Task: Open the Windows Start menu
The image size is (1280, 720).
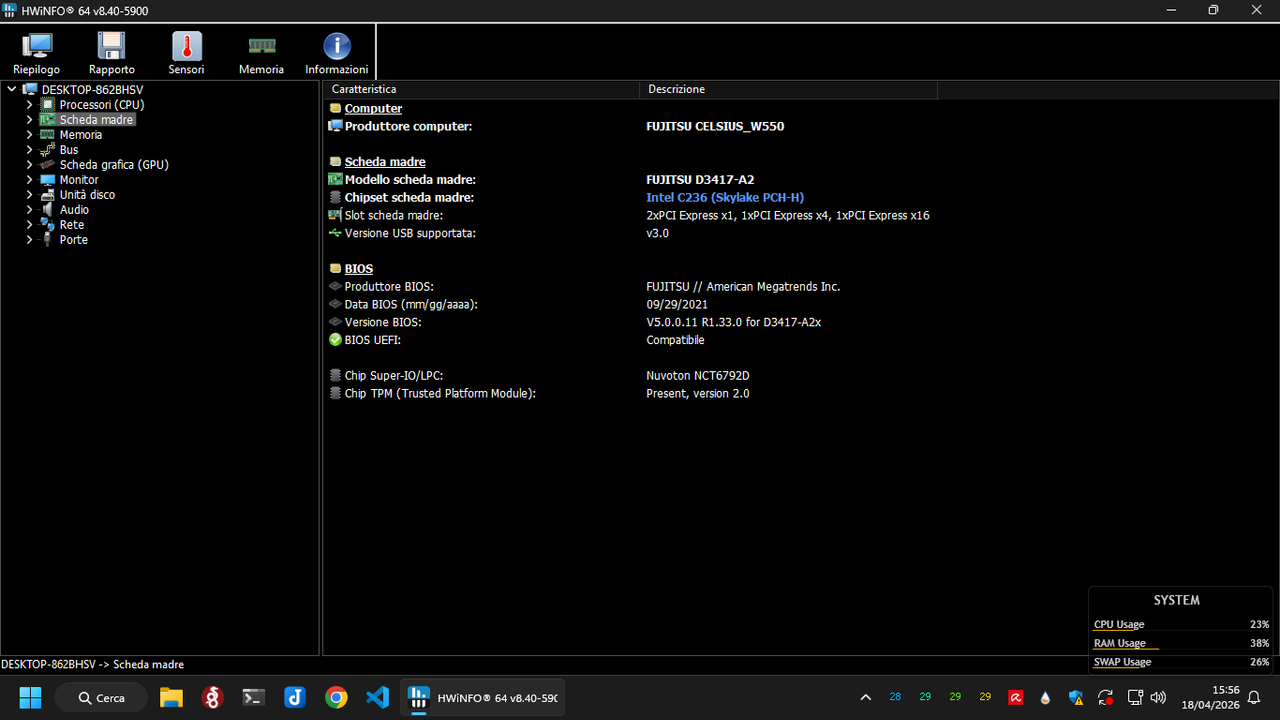Action: (x=30, y=697)
